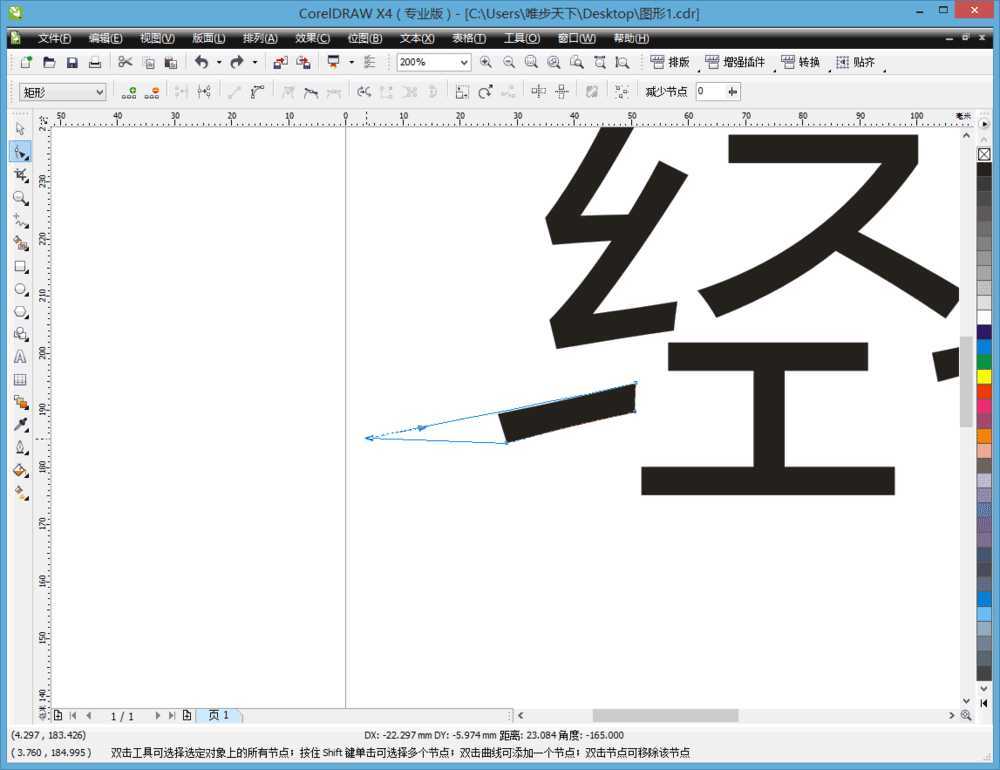Activate the Freehand drawing tool

click(x=20, y=221)
